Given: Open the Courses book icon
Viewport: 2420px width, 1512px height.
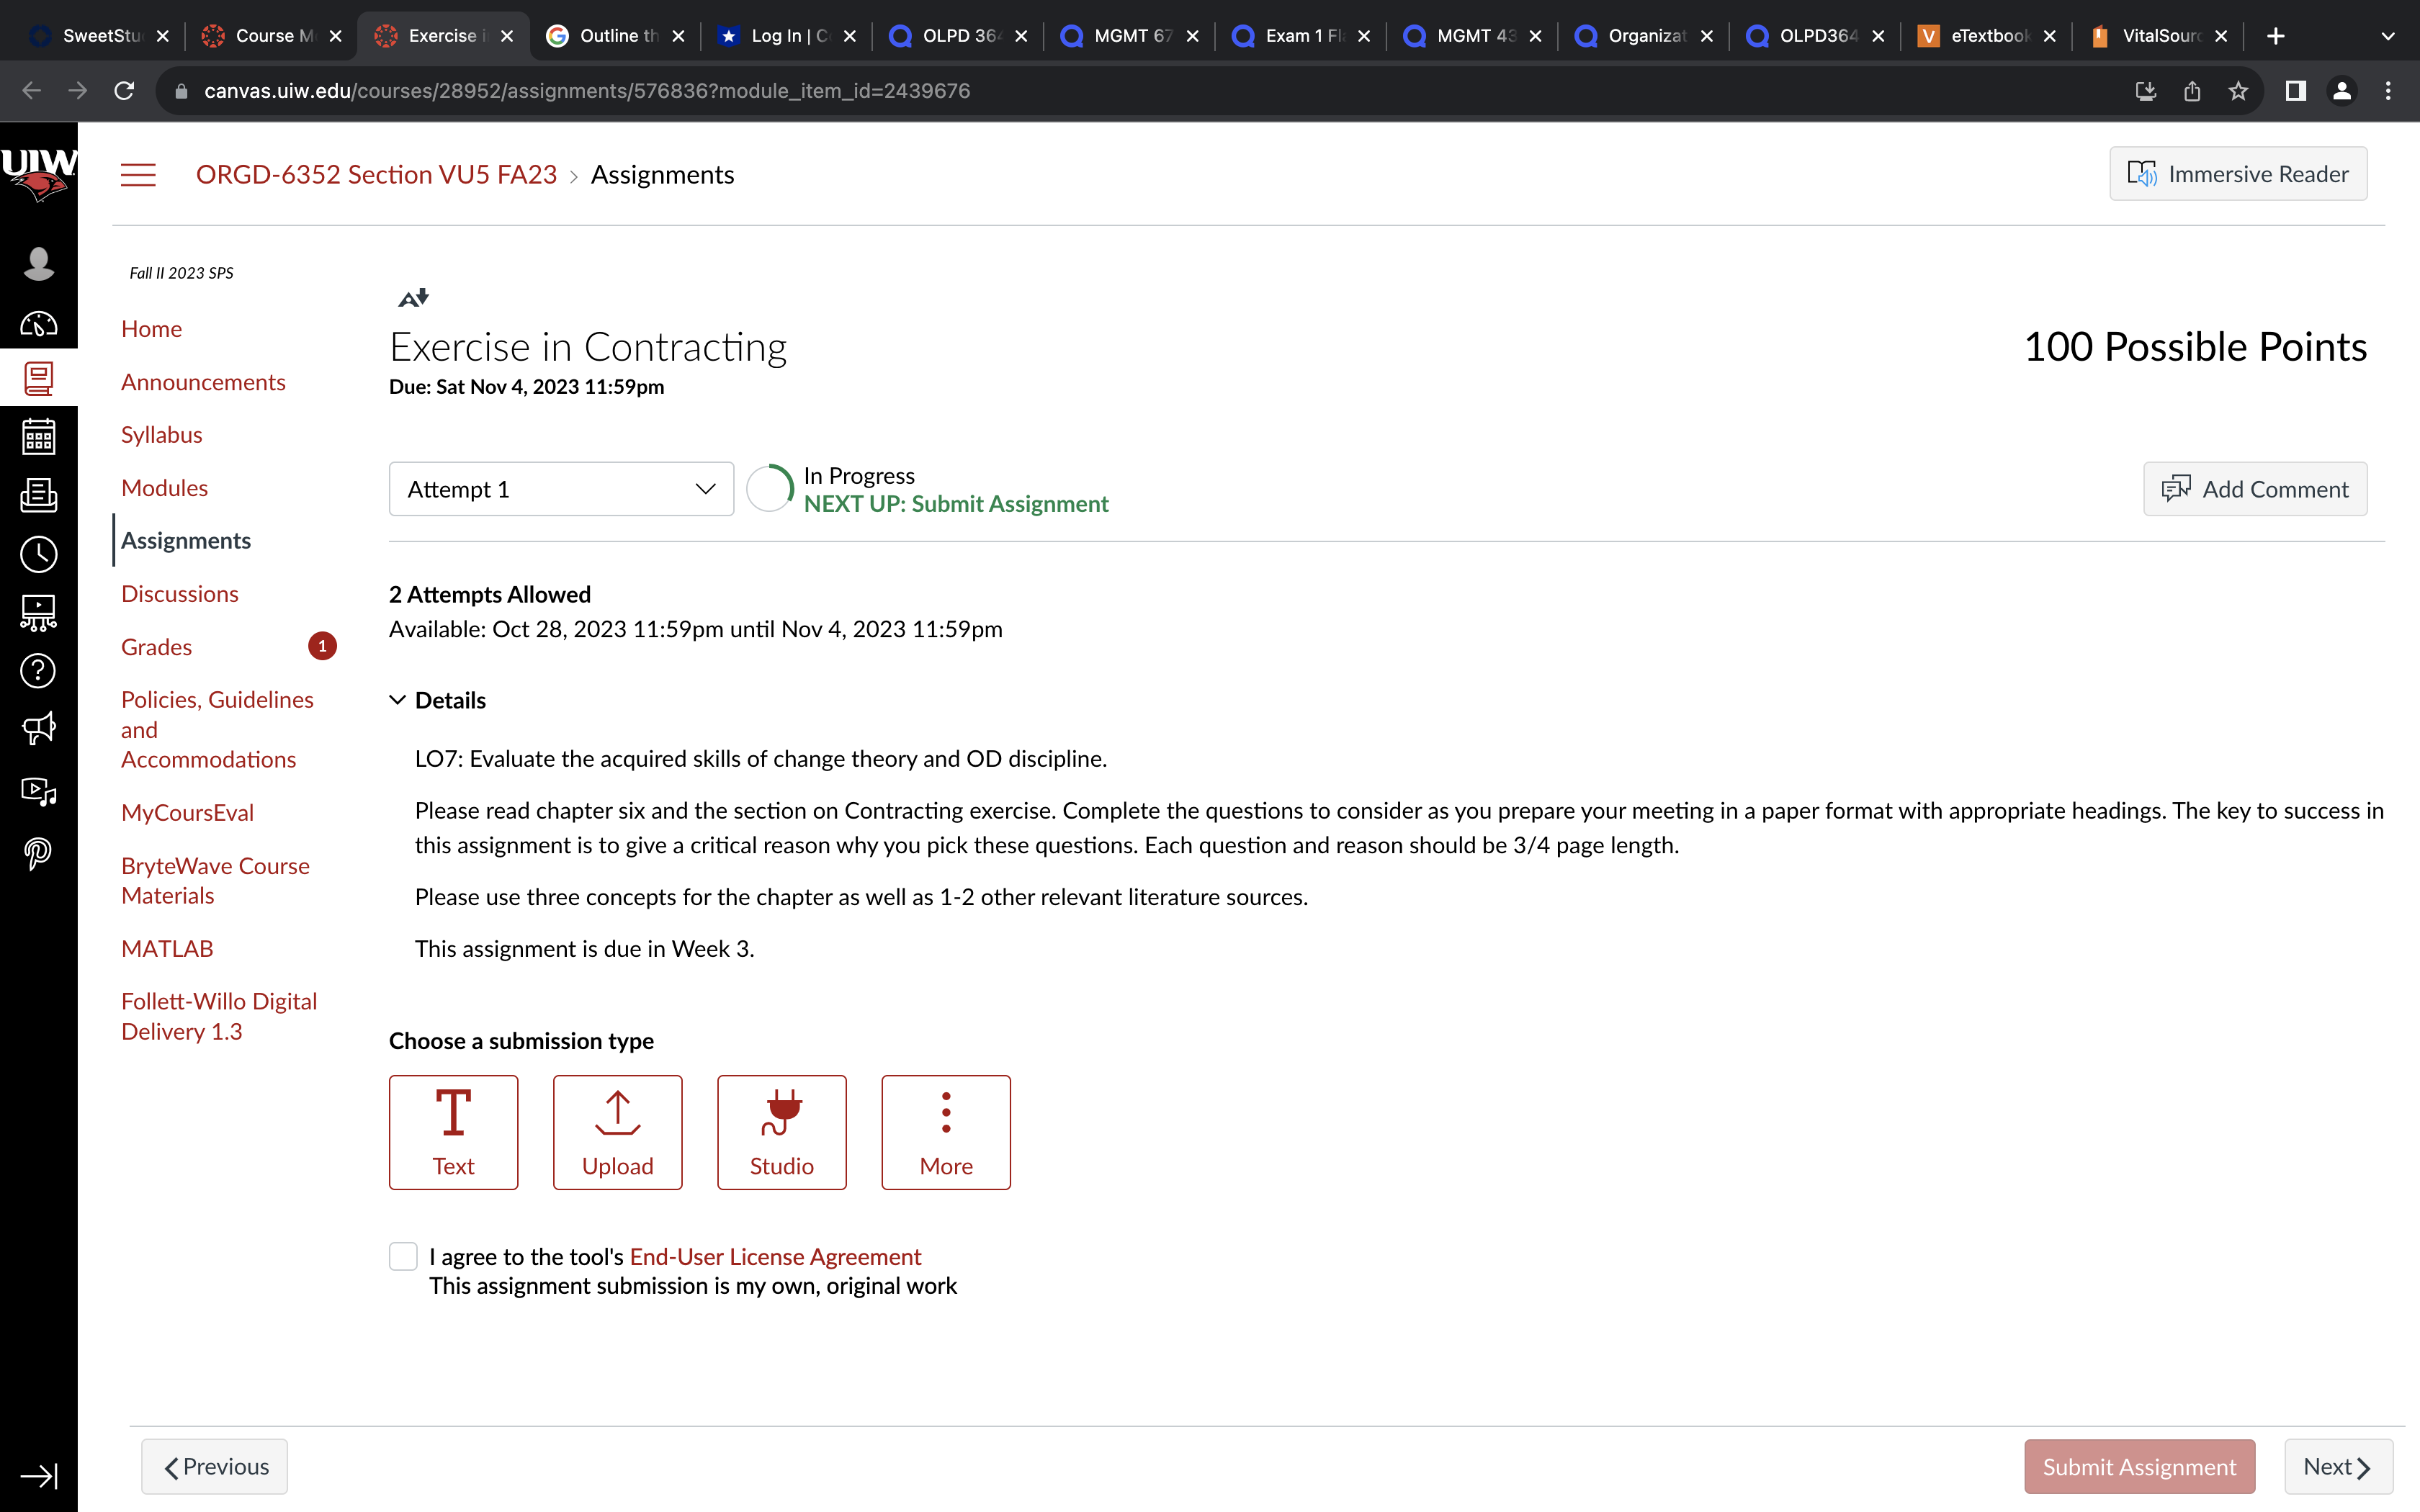Looking at the screenshot, I should click(x=38, y=378).
